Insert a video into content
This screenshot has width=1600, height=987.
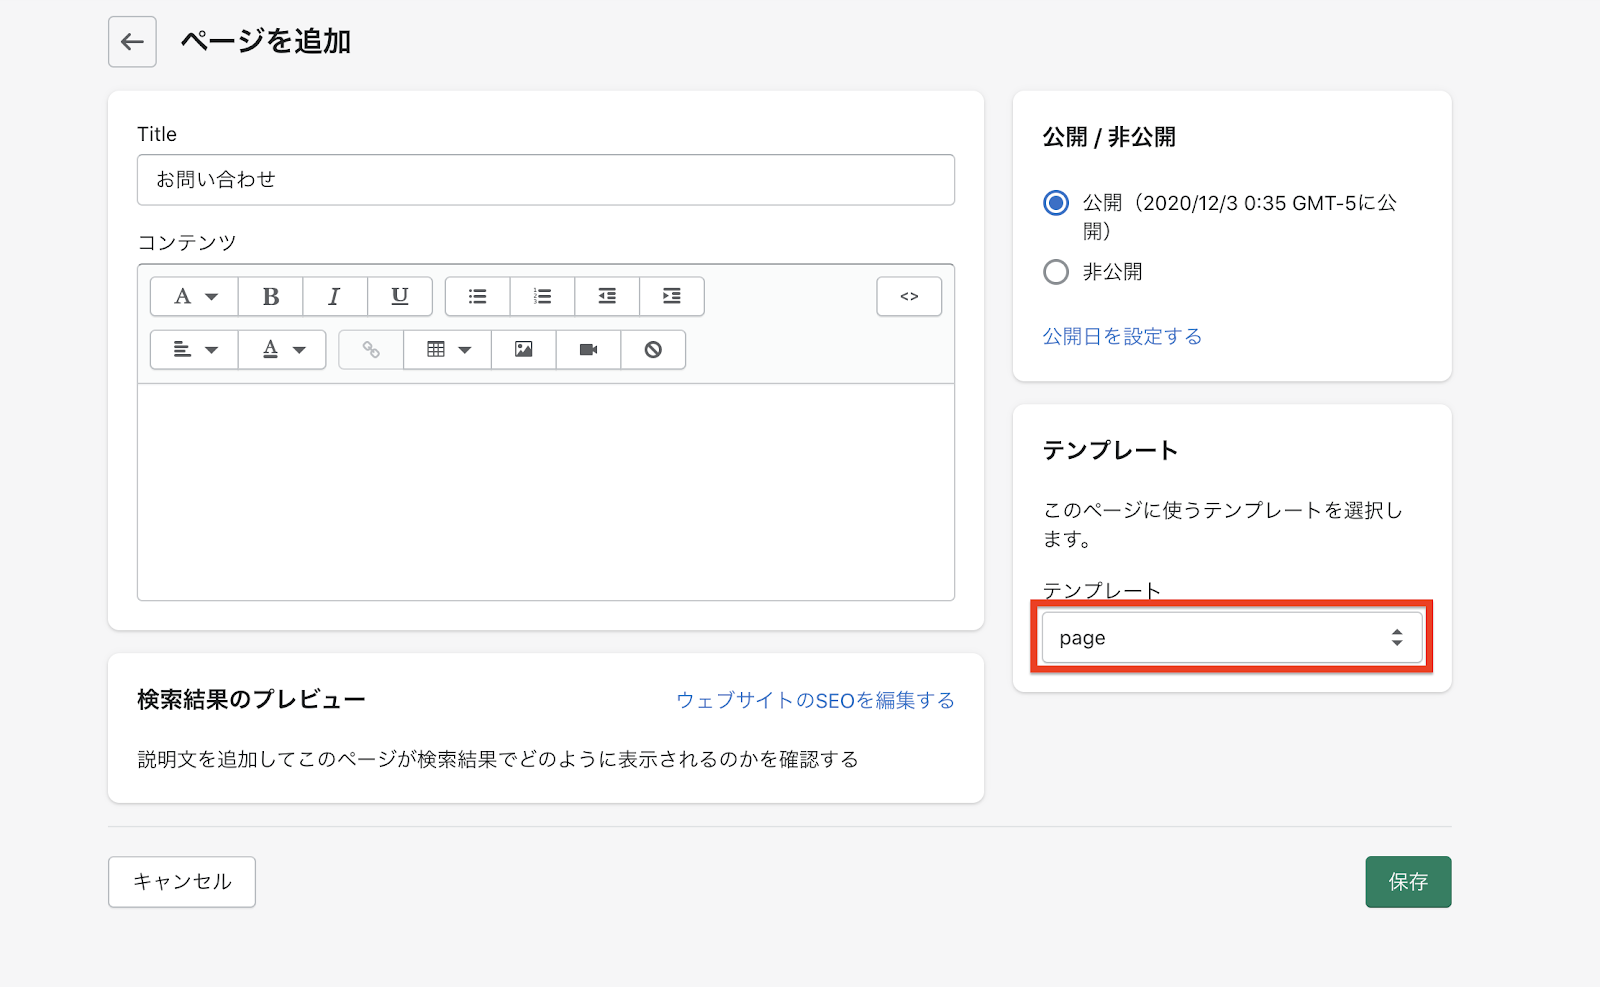tap(588, 350)
